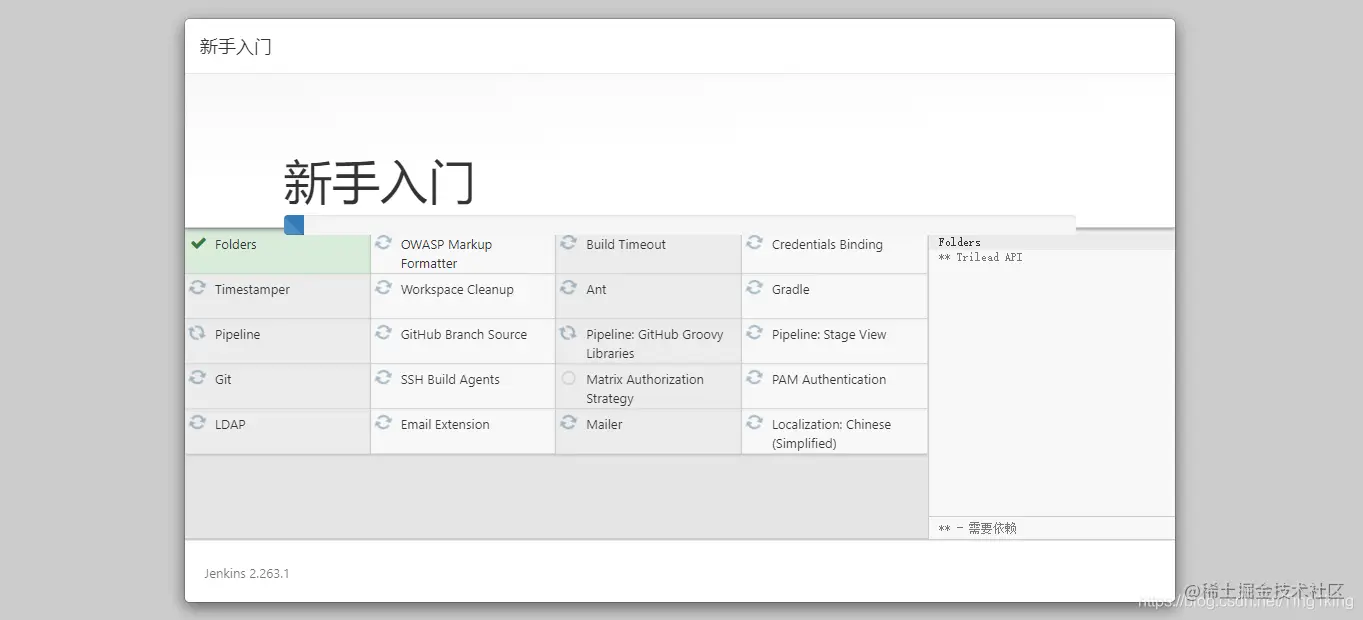Click the sync icon beside Mailer
1363x620 pixels.
click(x=569, y=423)
